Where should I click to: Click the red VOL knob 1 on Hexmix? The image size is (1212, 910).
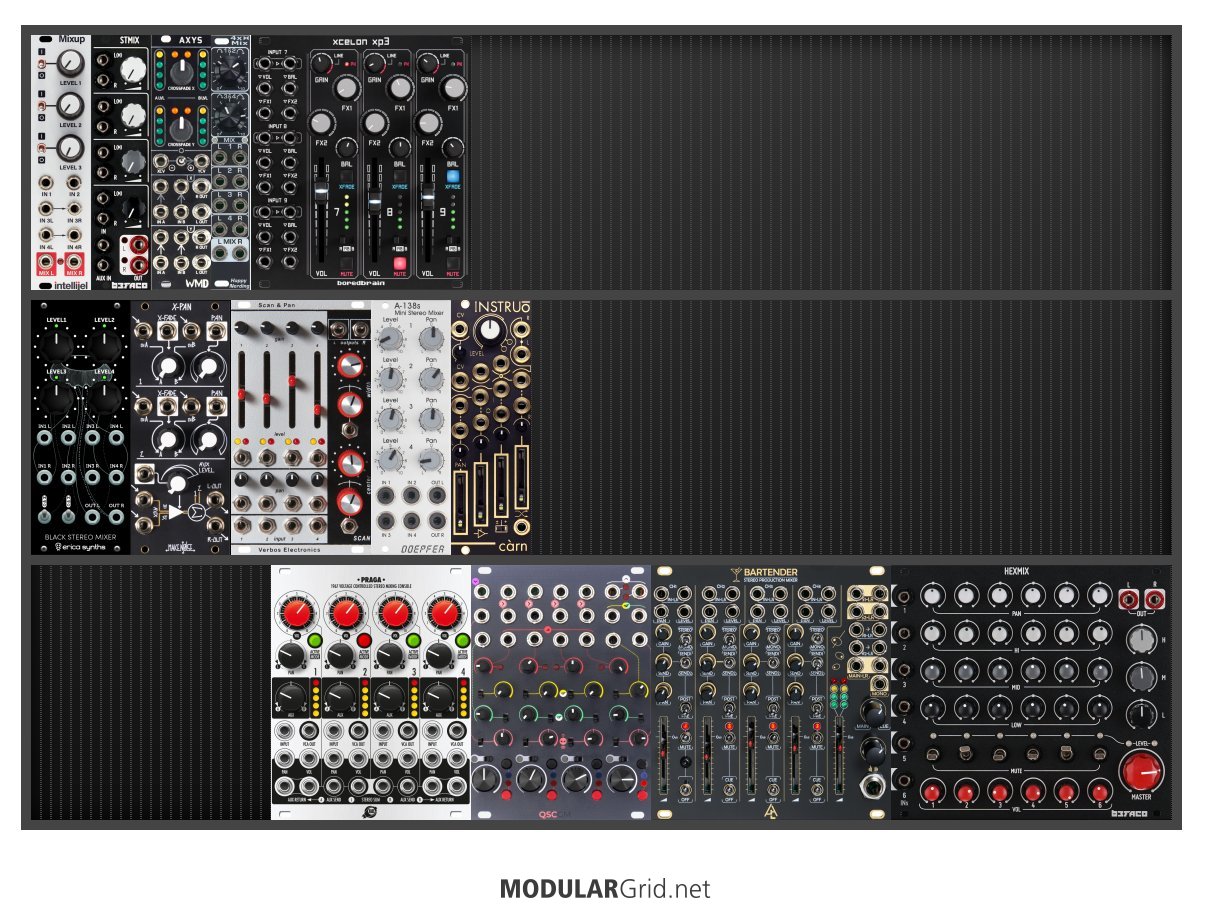click(932, 793)
